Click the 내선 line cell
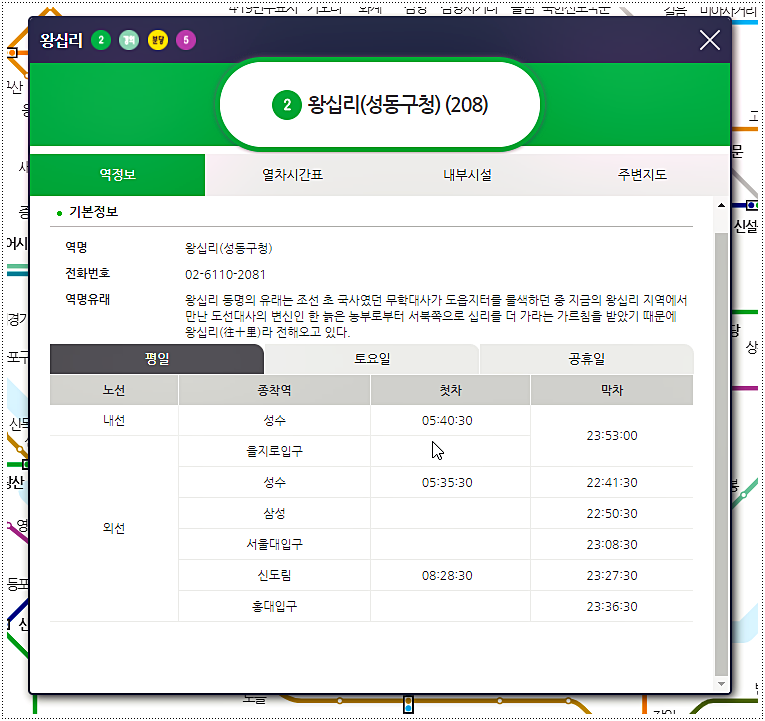765x721 pixels. pos(114,421)
